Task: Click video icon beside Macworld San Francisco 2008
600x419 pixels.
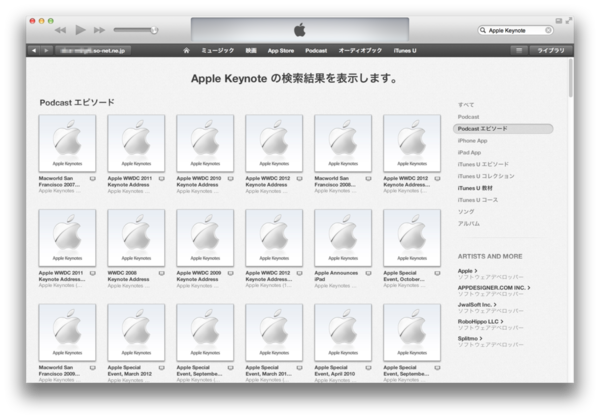Action: [x=368, y=179]
